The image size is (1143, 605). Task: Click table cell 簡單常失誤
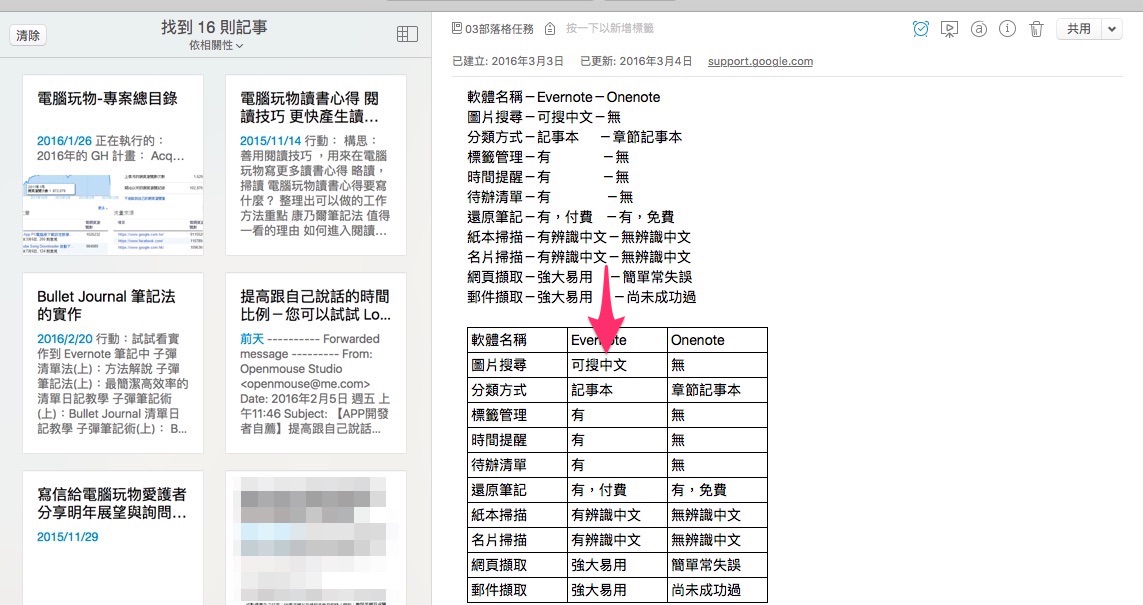tap(717, 565)
